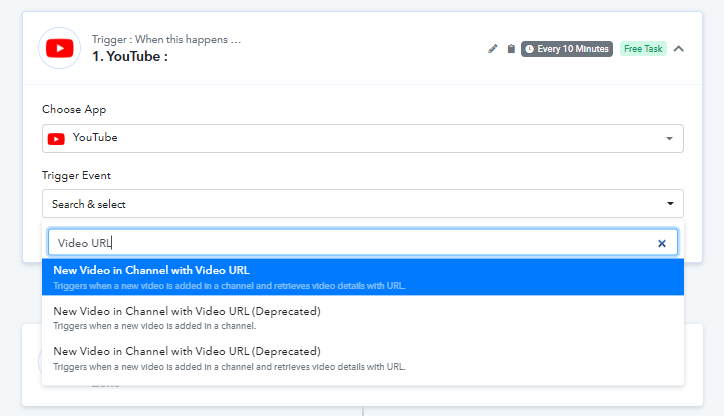
Task: Click the Free Task badge
Action: point(643,48)
